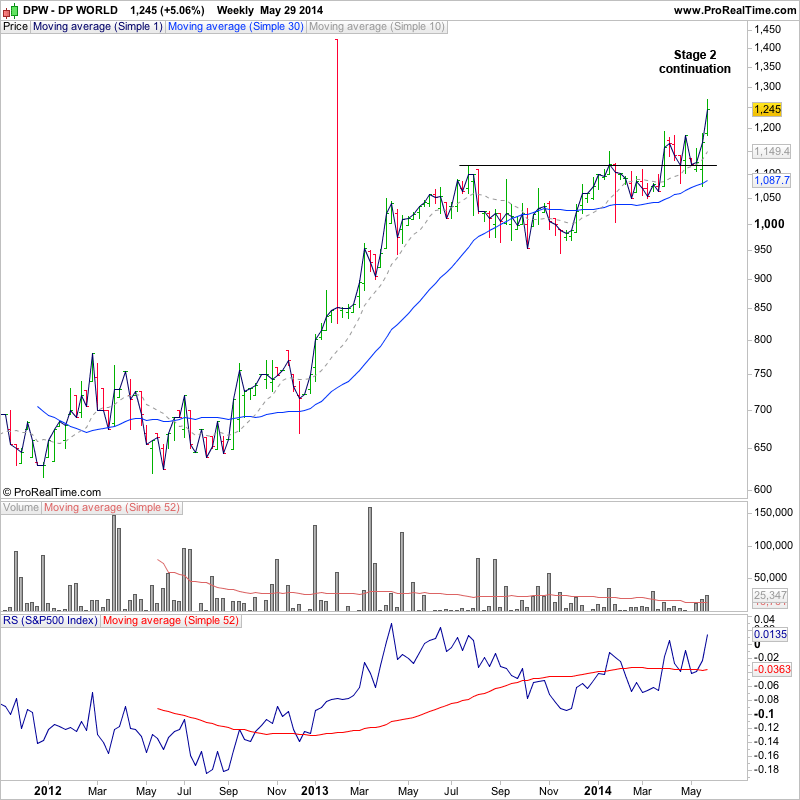Click the 1,000 price axis label
Screen dimensions: 800x800
[769, 224]
